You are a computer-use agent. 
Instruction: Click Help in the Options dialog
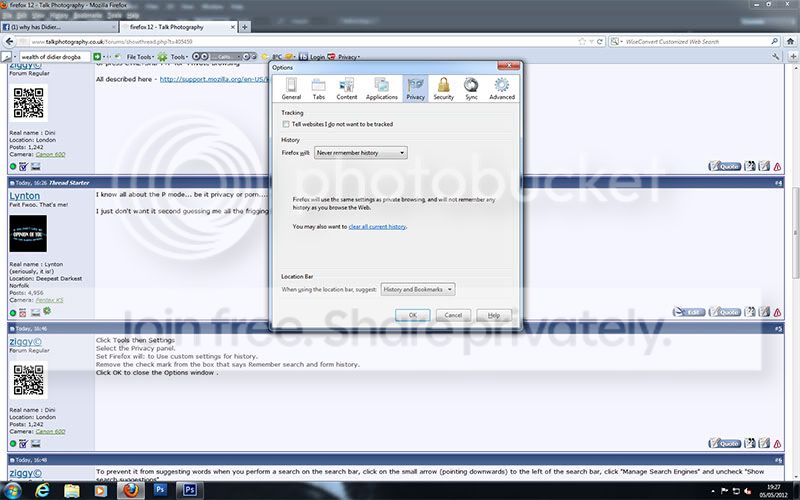coord(493,315)
